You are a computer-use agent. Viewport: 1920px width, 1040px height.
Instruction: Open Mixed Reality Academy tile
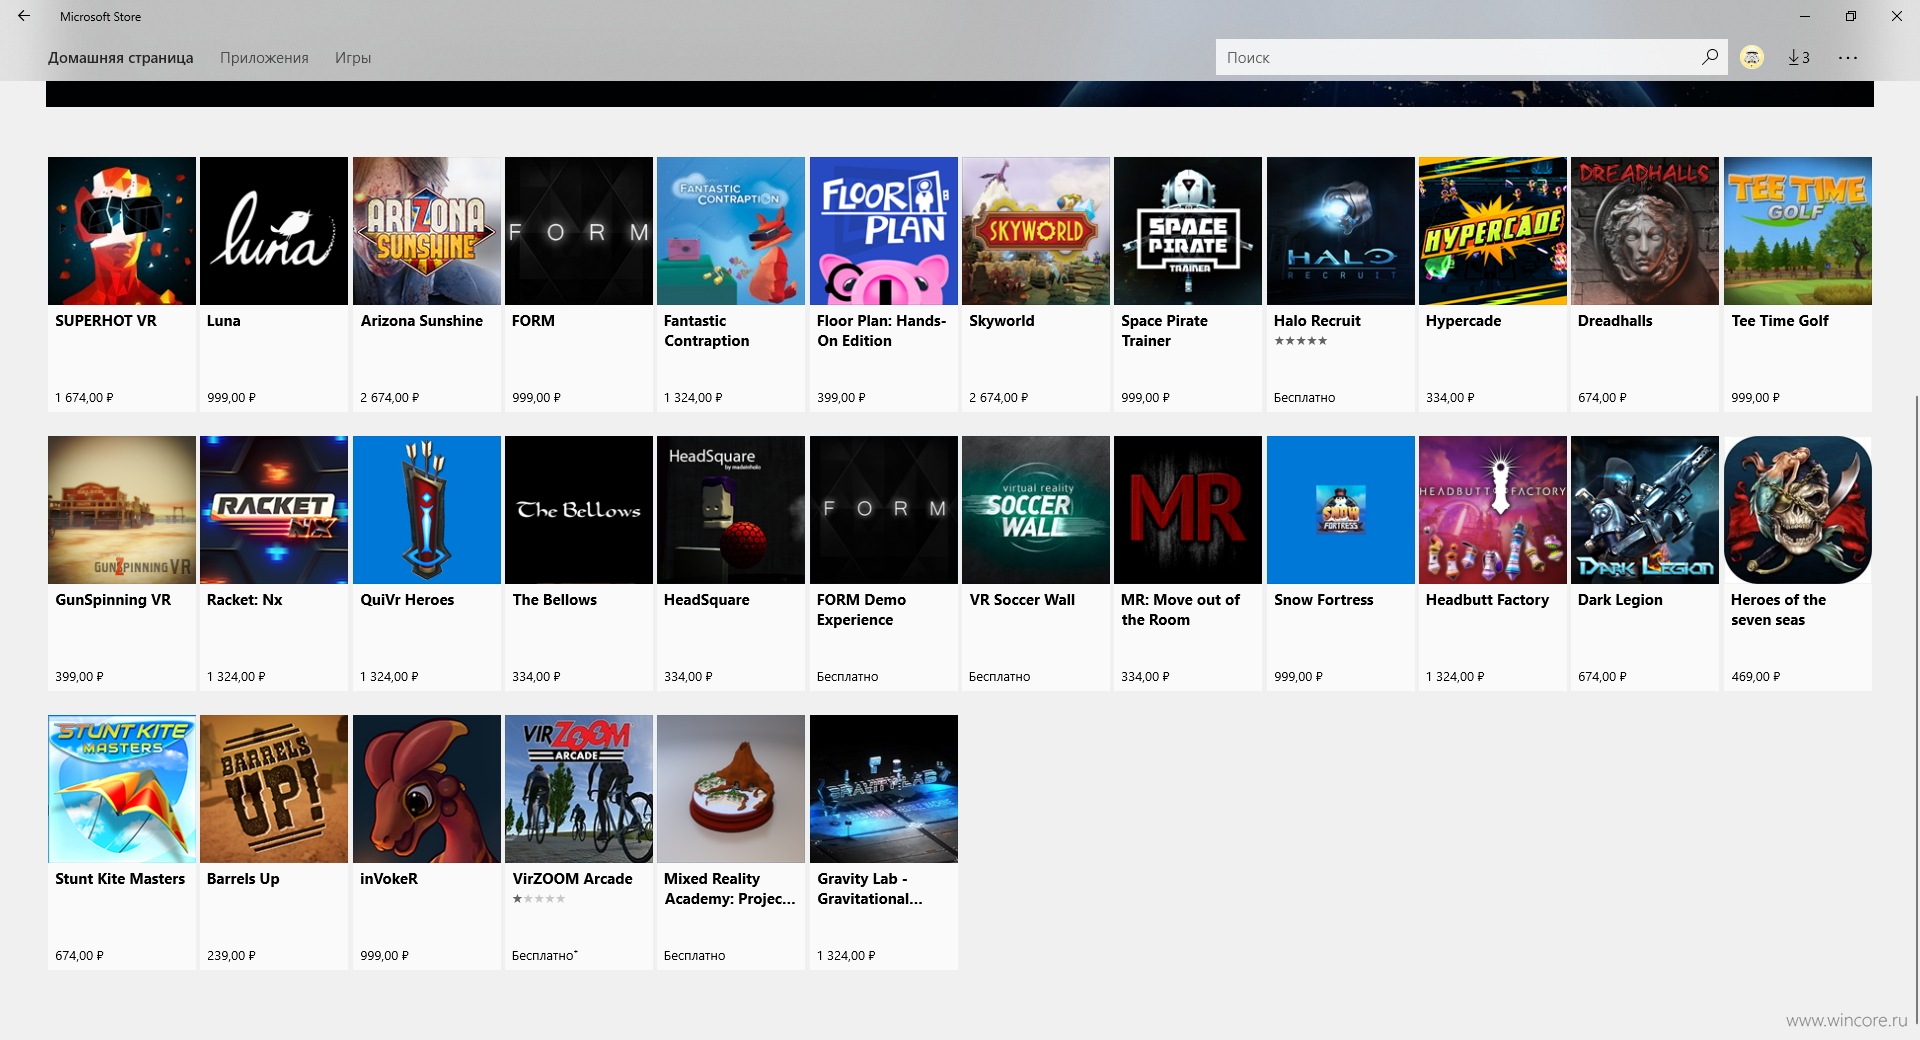click(731, 842)
